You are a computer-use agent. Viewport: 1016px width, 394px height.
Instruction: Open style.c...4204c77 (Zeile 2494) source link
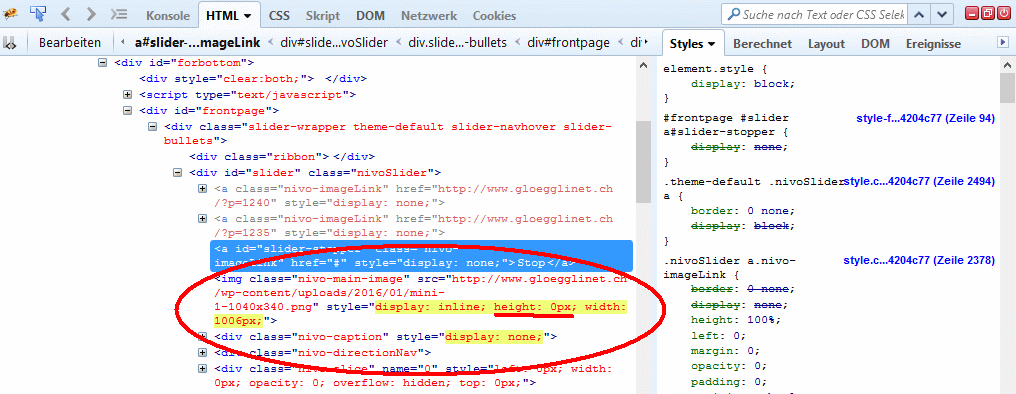tap(918, 181)
